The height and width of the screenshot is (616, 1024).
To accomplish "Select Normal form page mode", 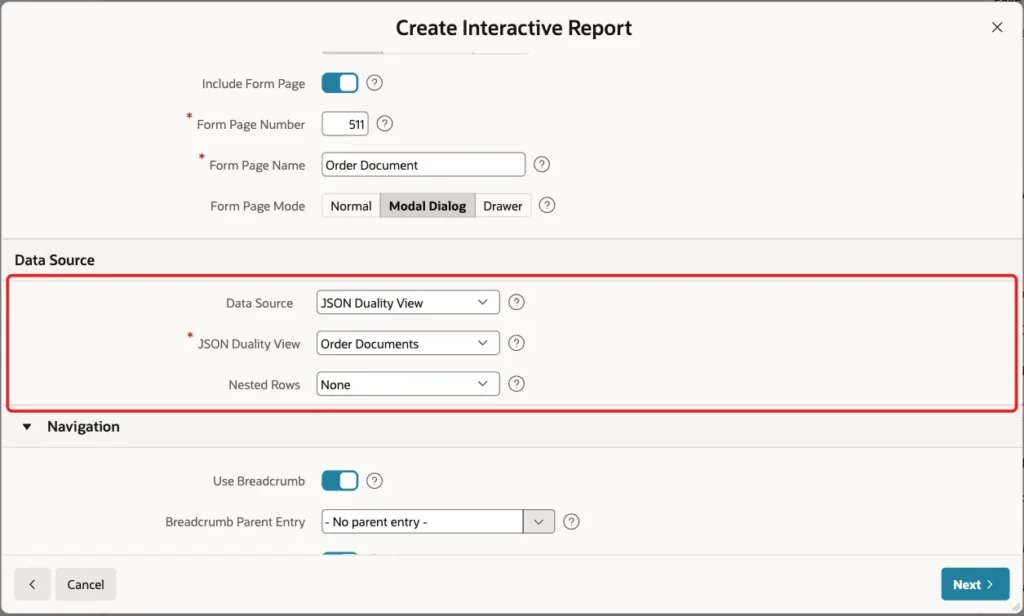I will tap(351, 206).
